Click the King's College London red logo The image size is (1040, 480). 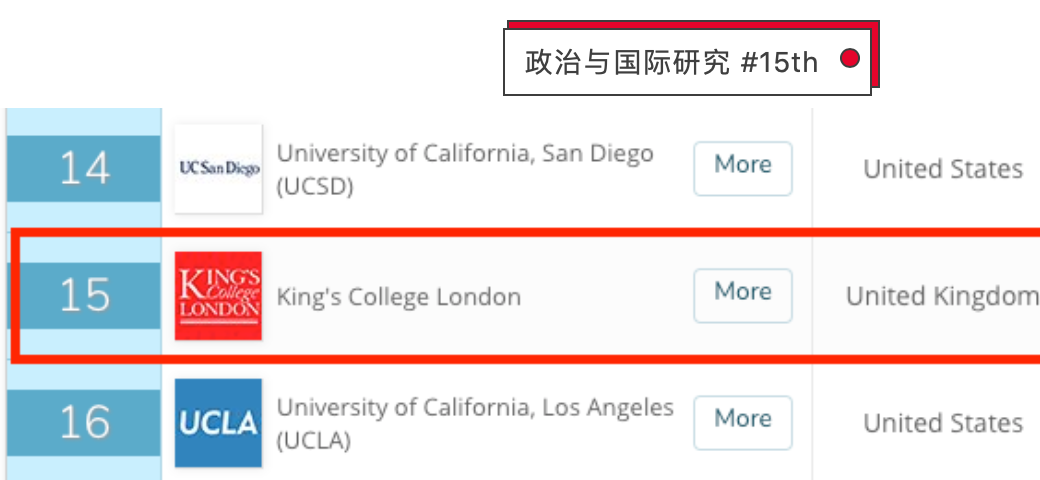(218, 296)
